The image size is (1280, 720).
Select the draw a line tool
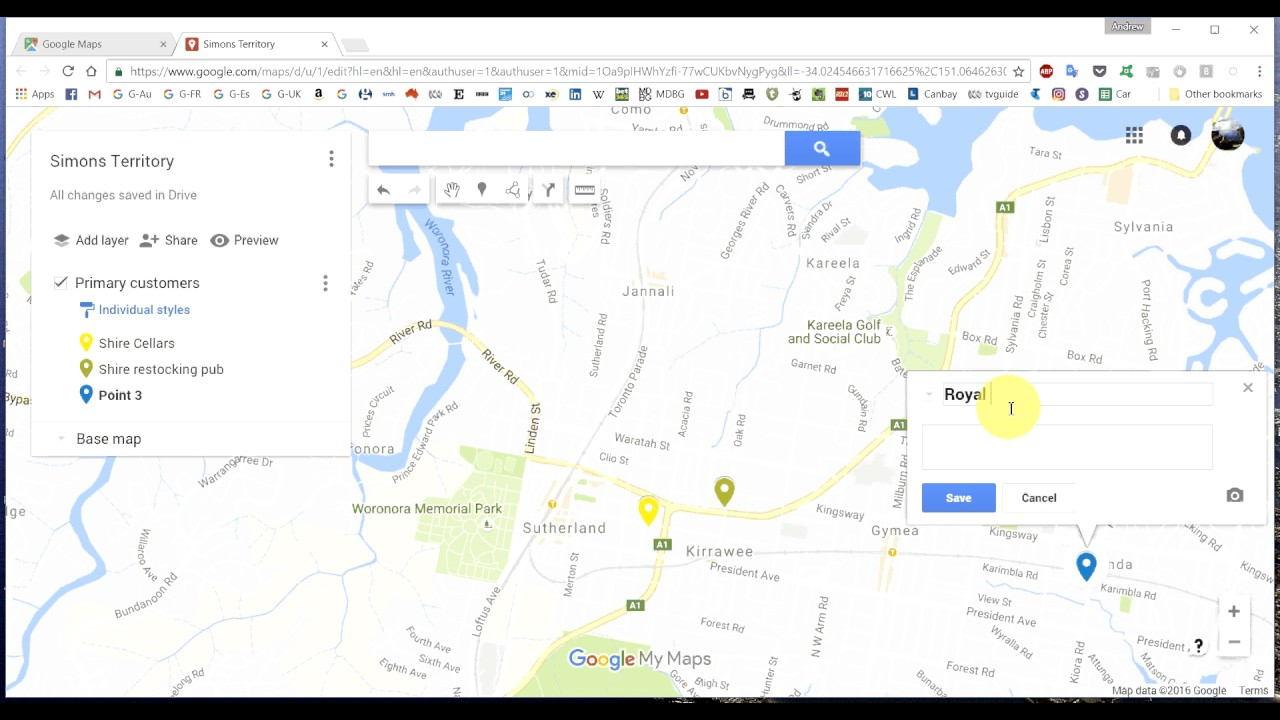click(513, 190)
